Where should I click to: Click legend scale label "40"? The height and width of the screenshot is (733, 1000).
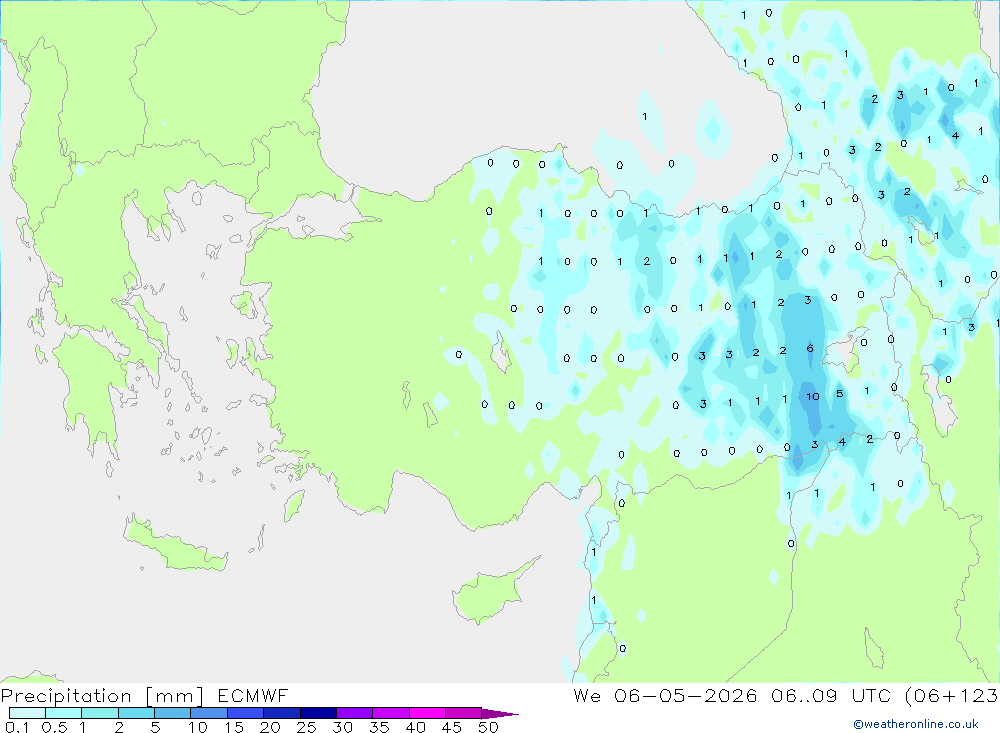(x=415, y=727)
